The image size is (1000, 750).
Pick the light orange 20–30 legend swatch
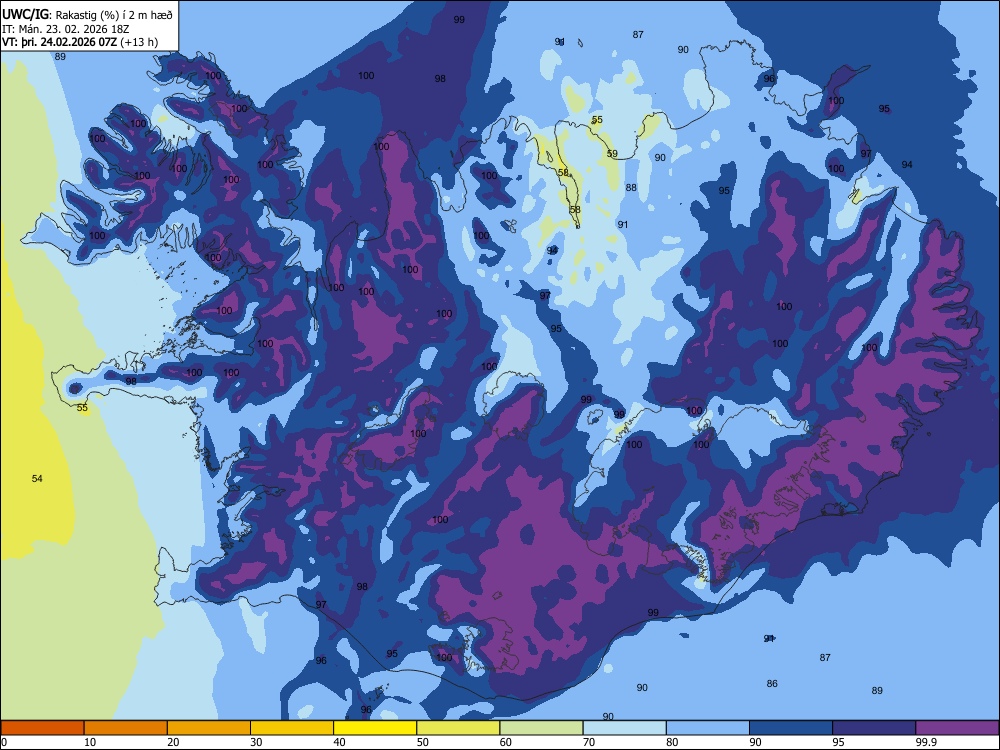pyautogui.click(x=209, y=728)
